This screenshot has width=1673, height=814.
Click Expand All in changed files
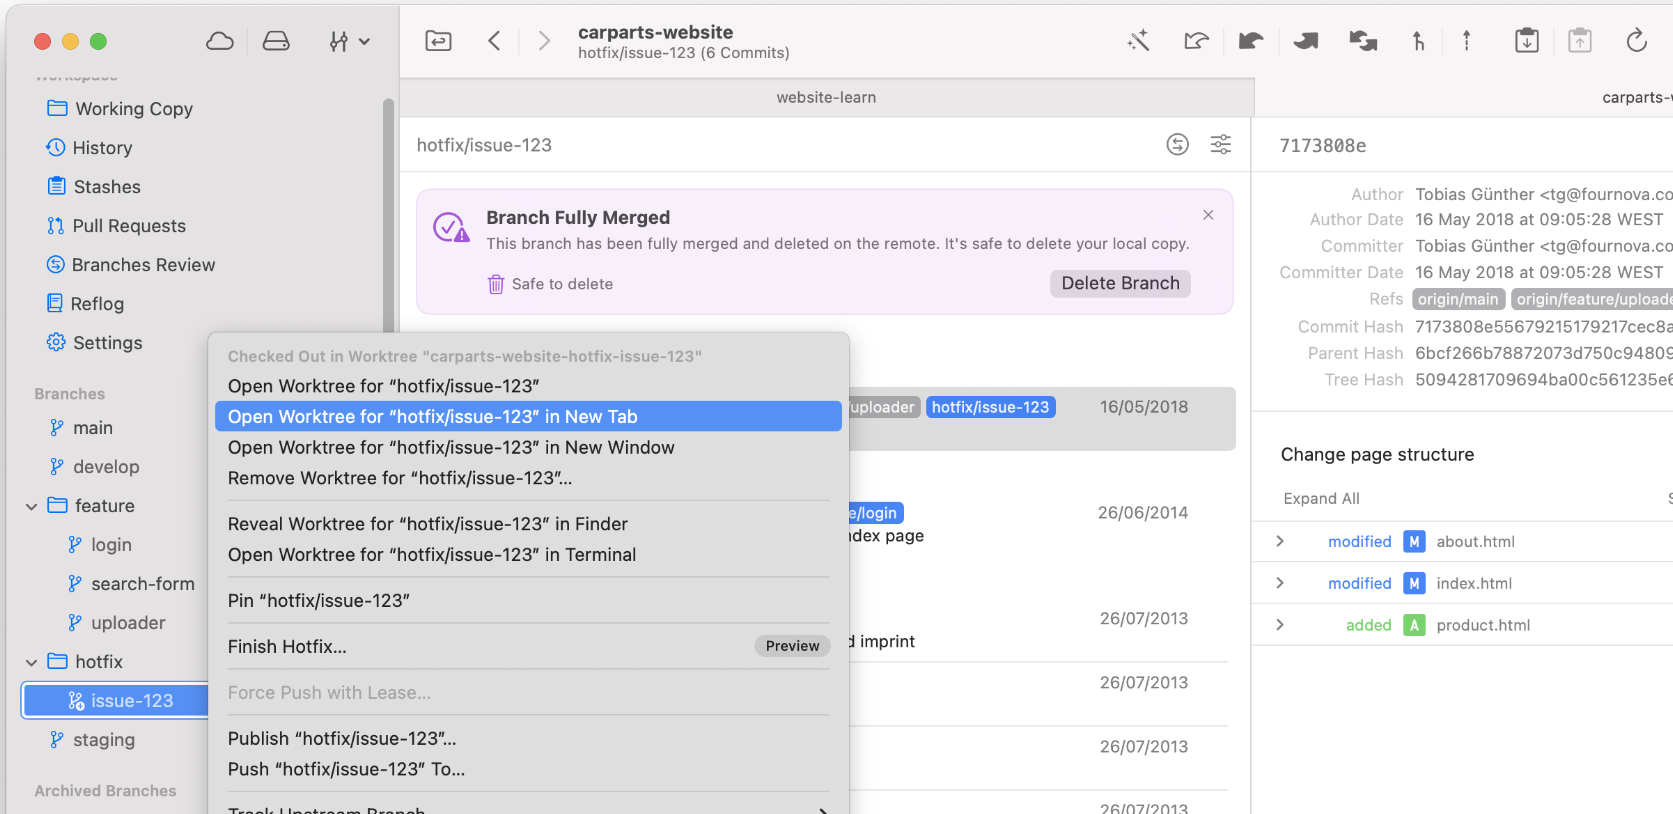[x=1321, y=499]
